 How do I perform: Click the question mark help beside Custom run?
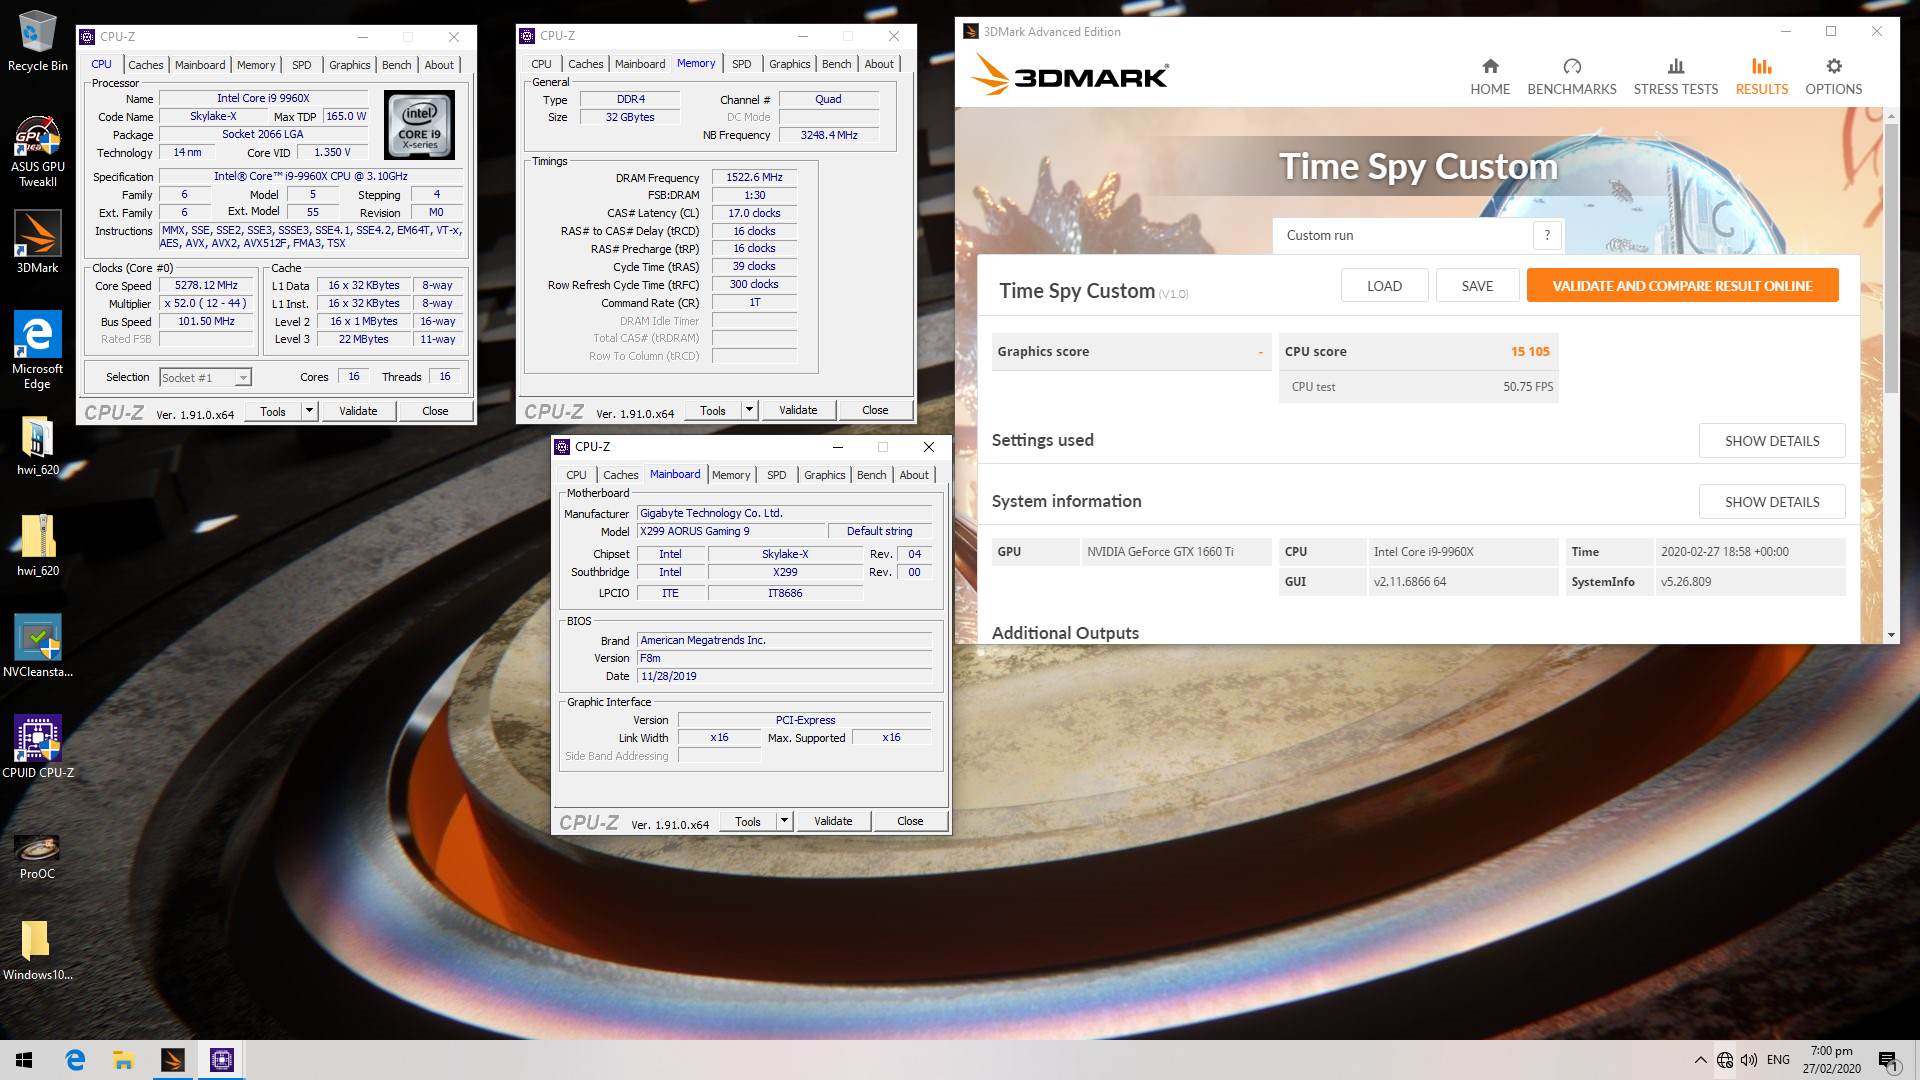point(1547,235)
